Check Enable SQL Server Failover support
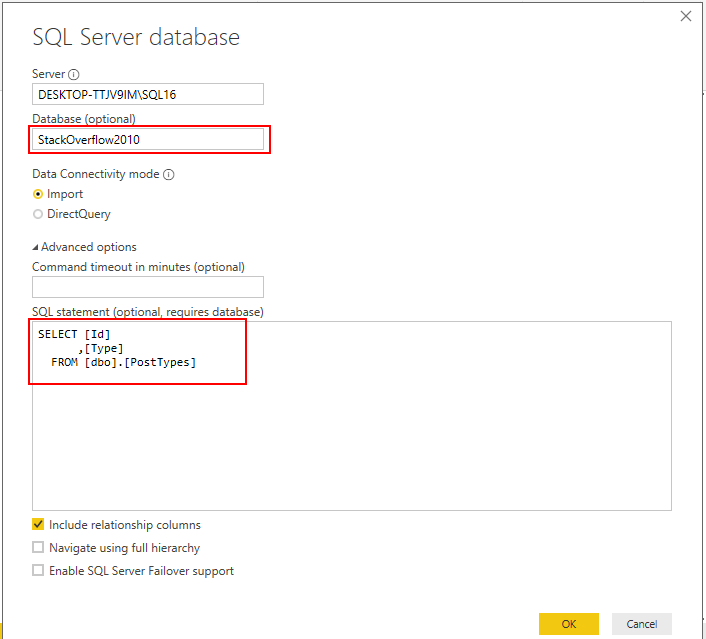706x639 pixels. click(x=38, y=571)
